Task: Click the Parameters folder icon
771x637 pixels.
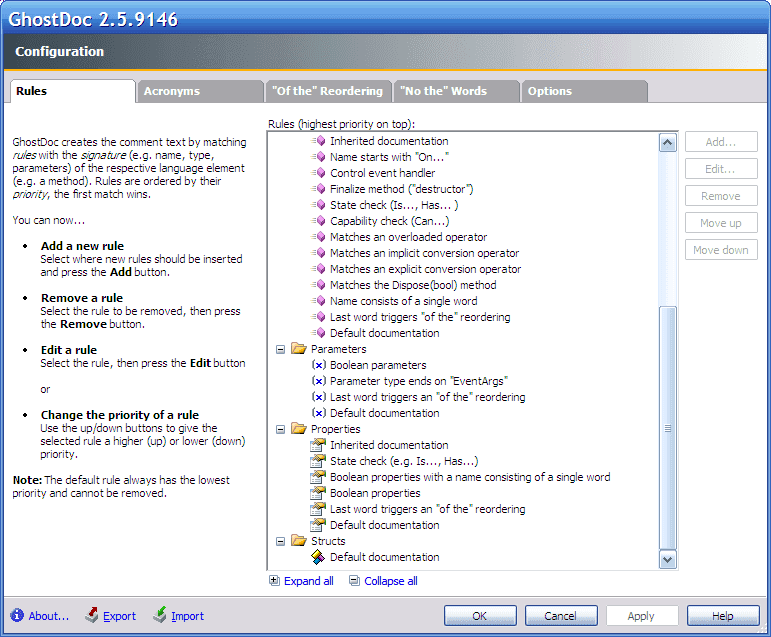Action: (x=298, y=349)
